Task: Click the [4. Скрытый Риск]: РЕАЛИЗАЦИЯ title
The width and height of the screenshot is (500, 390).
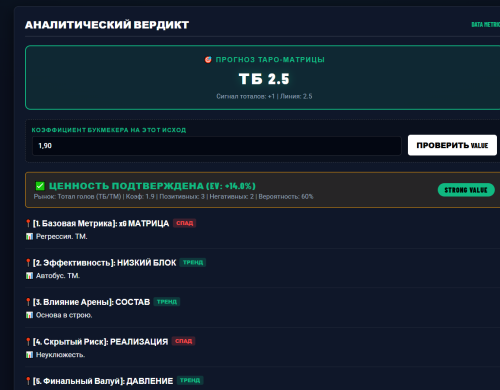Action: pyautogui.click(x=100, y=342)
